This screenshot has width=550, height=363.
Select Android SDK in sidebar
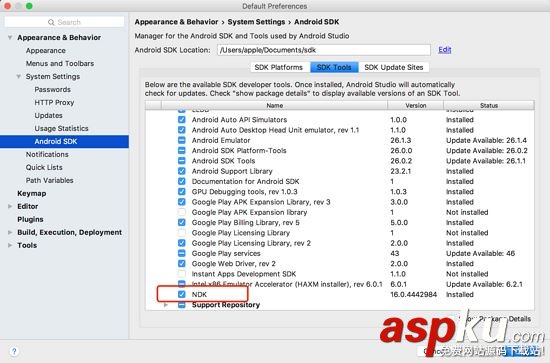(64, 141)
